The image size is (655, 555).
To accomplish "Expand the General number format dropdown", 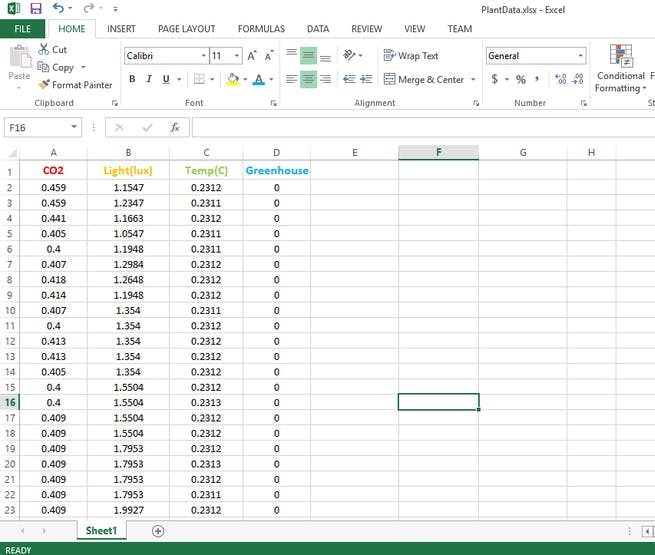I will [581, 56].
